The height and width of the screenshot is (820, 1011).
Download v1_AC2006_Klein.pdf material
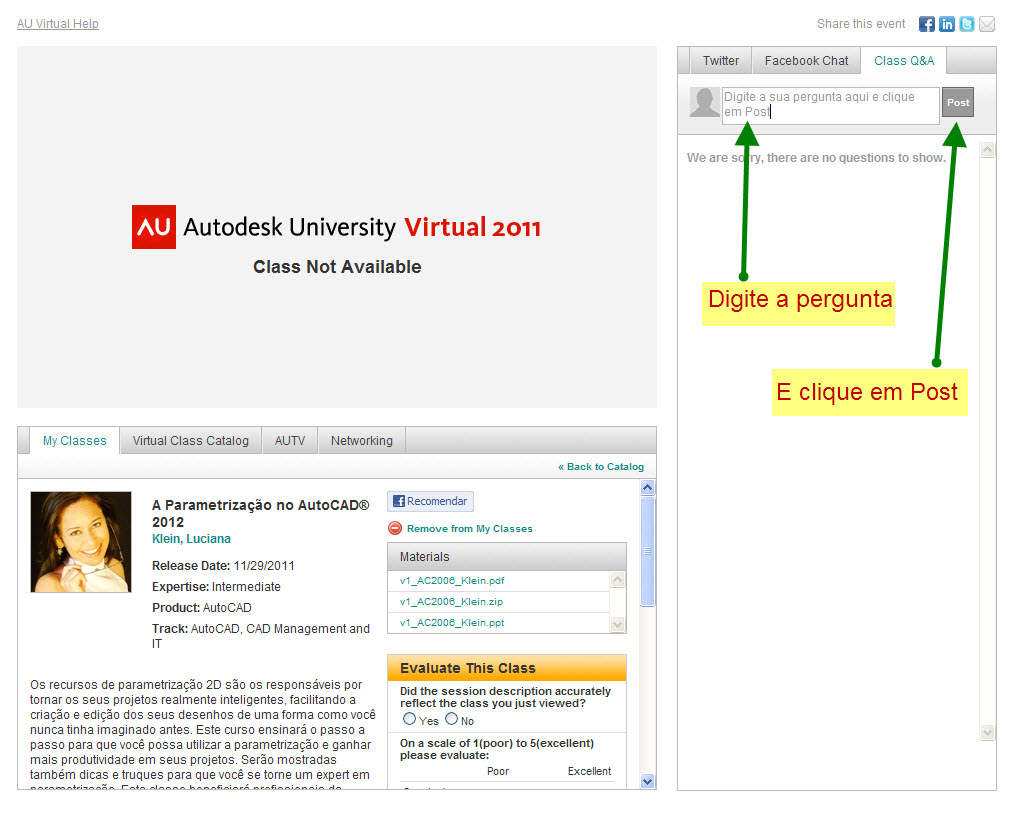click(452, 580)
